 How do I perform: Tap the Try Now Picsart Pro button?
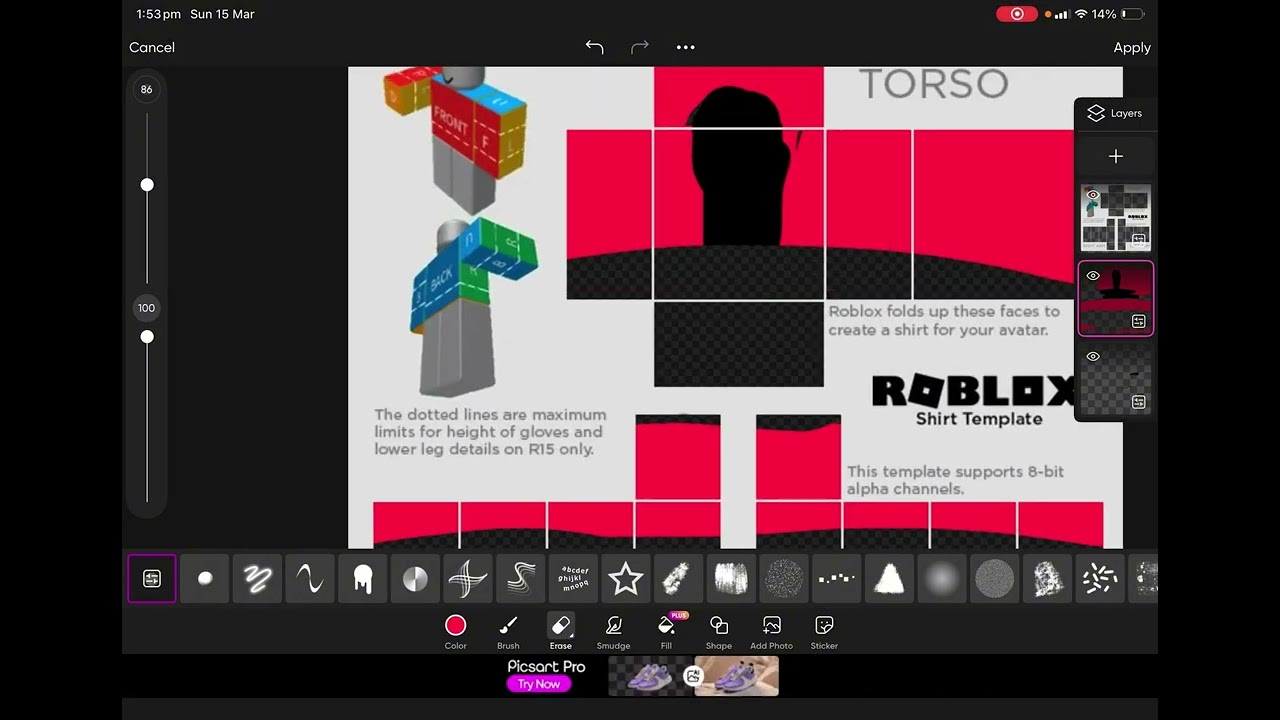538,684
